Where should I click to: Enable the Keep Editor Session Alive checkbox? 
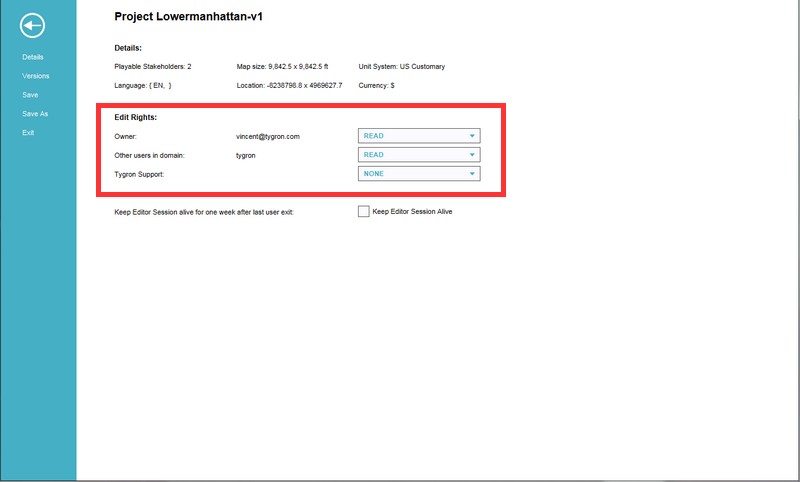click(364, 212)
